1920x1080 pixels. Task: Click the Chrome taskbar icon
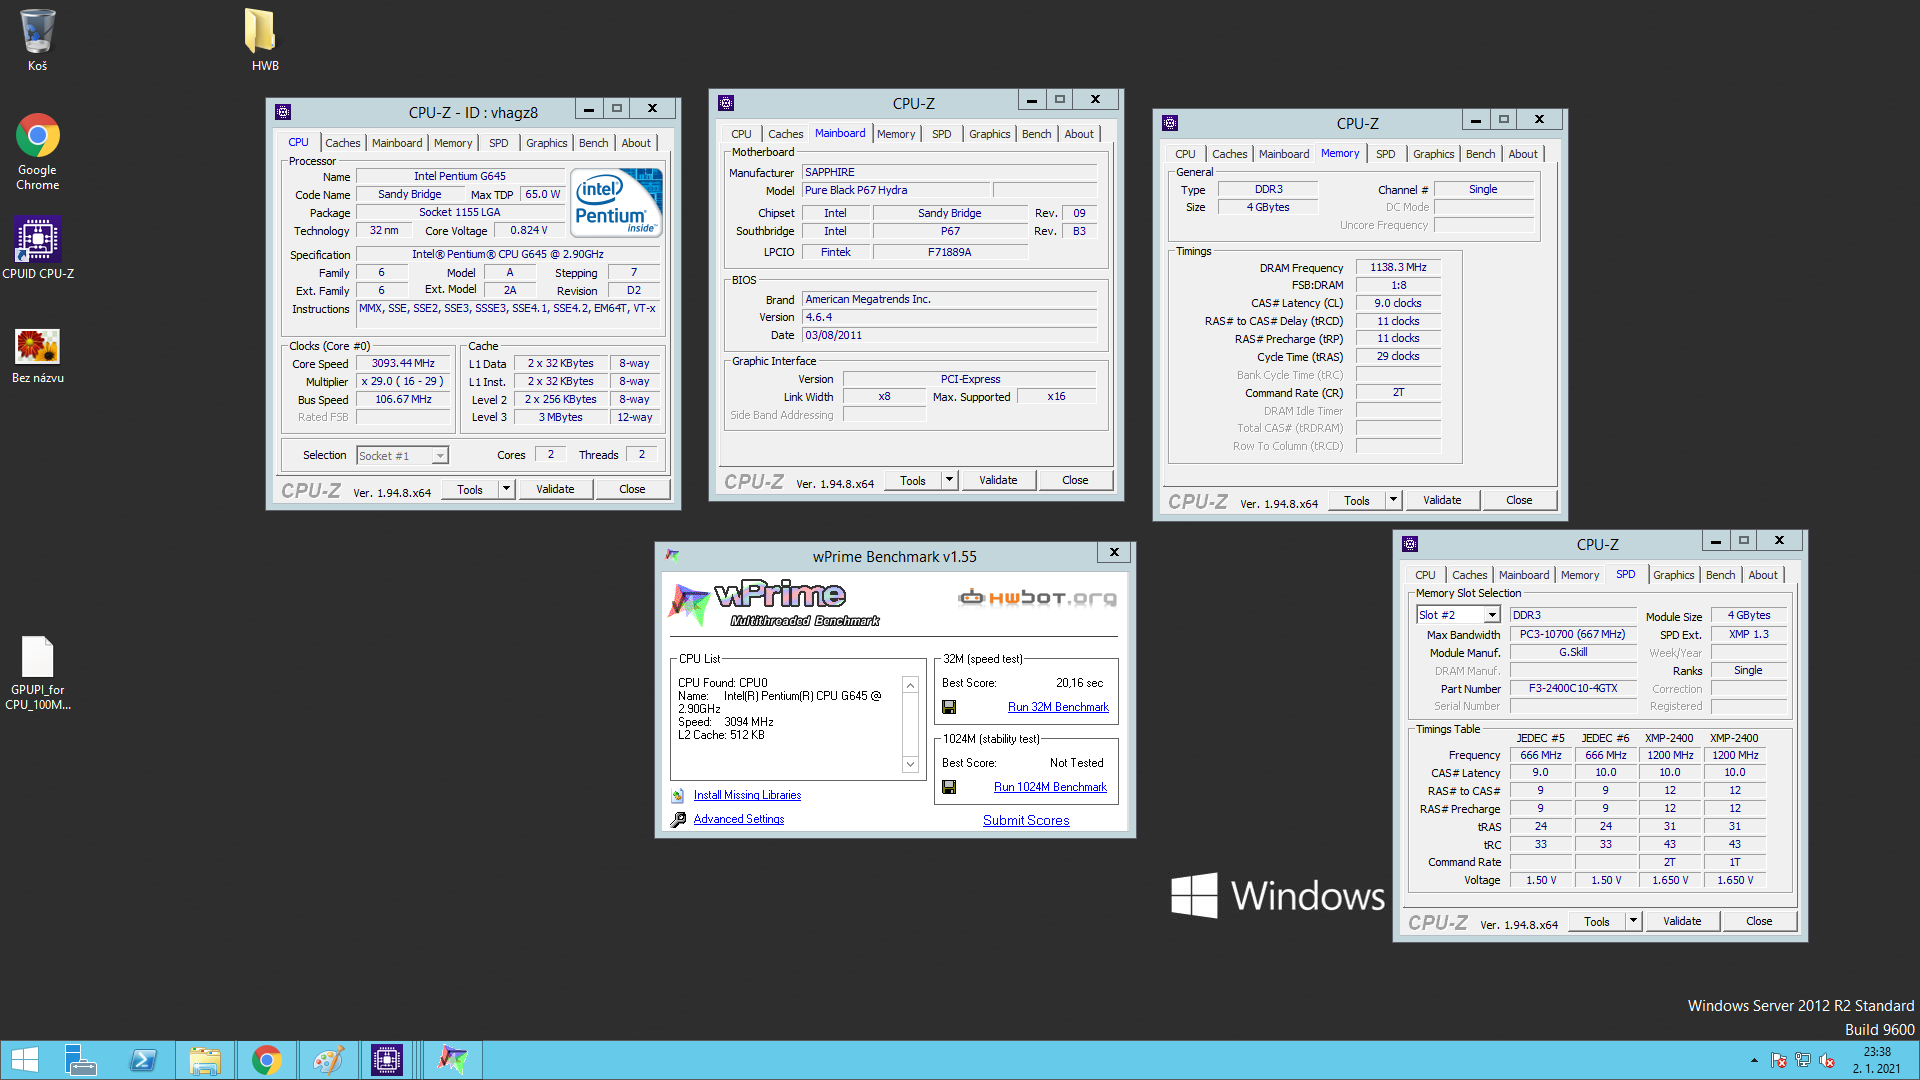coord(266,1060)
